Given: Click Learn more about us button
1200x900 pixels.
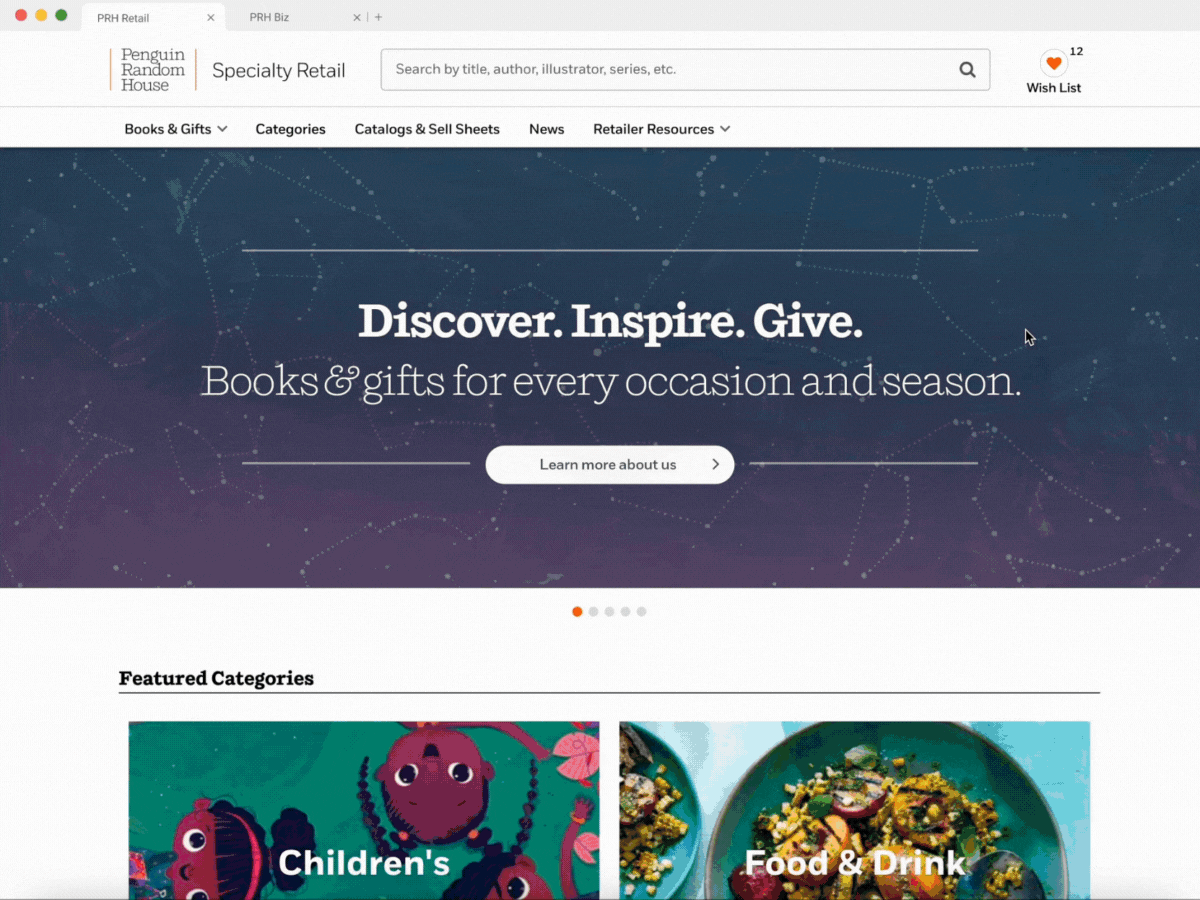Looking at the screenshot, I should (610, 465).
